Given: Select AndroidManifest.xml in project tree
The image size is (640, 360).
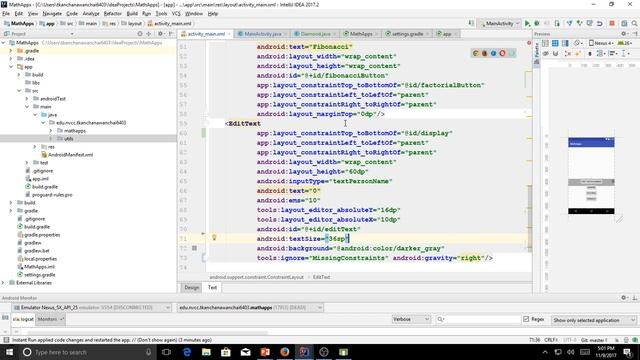Looking at the screenshot, I should [70, 155].
